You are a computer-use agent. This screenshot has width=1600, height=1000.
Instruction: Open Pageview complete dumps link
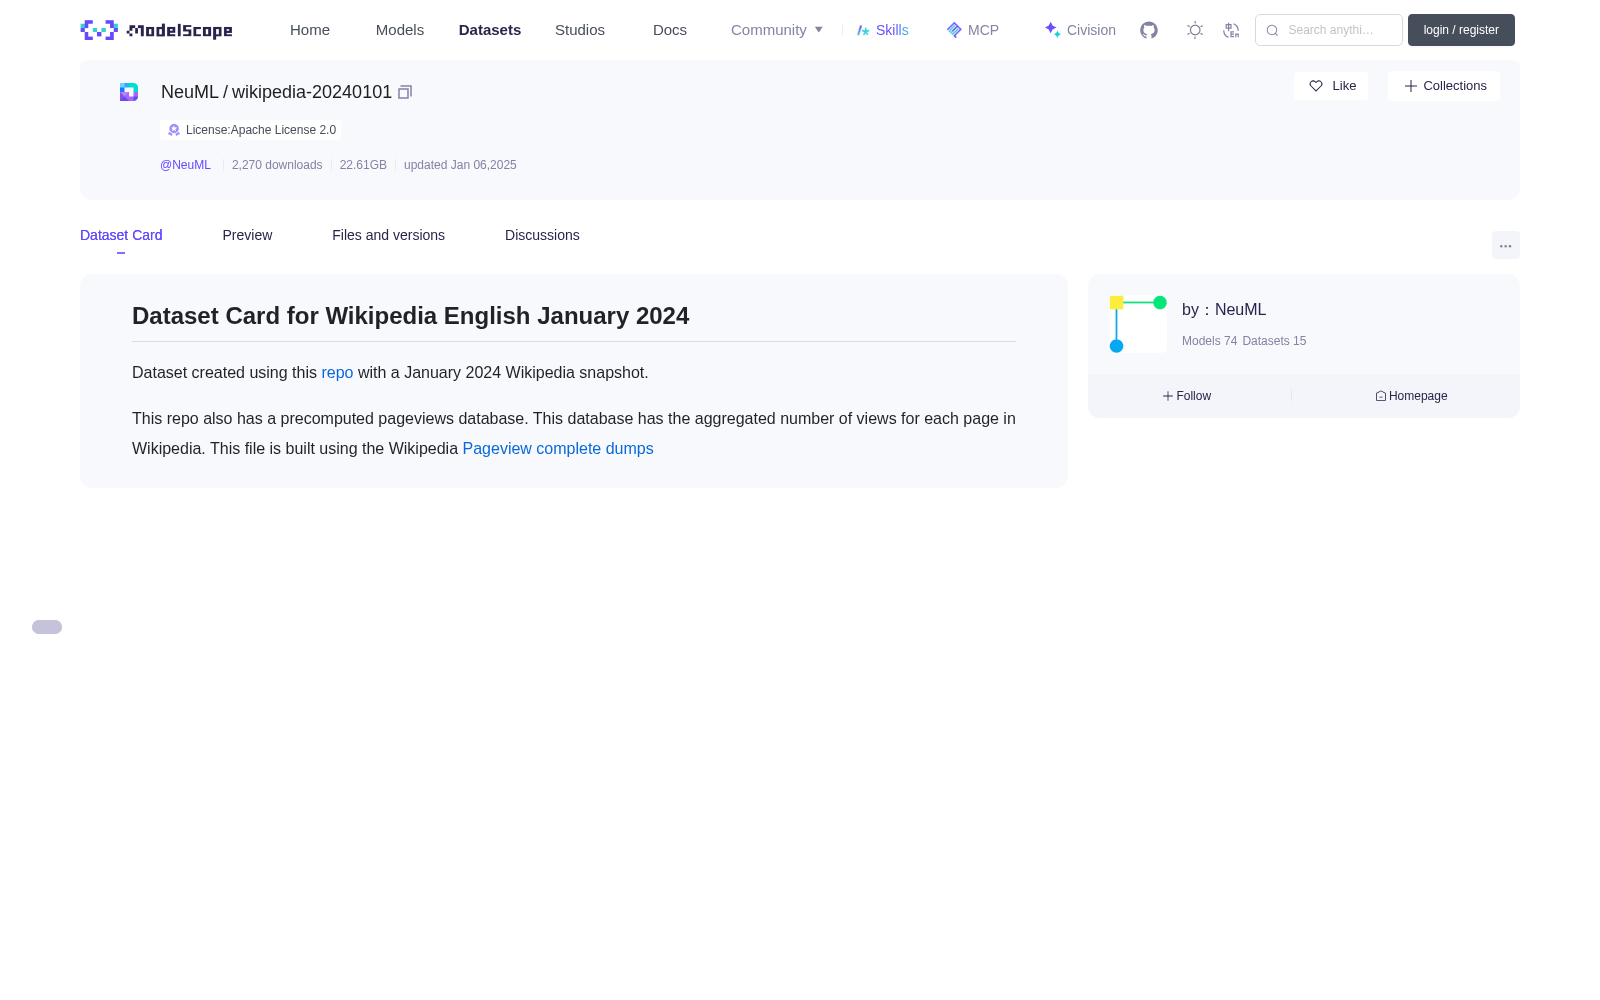(x=558, y=448)
